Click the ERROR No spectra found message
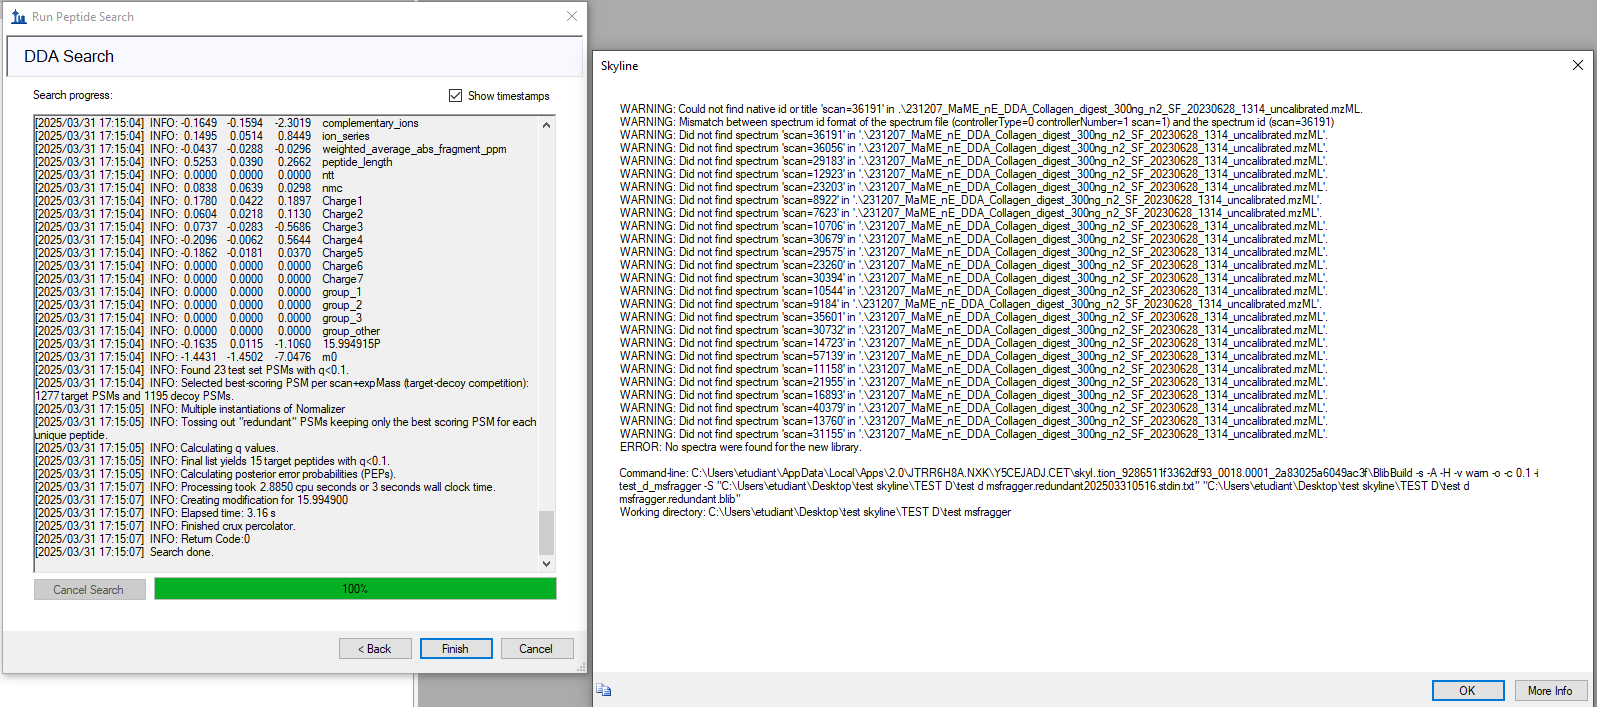The height and width of the screenshot is (707, 1597). [740, 447]
